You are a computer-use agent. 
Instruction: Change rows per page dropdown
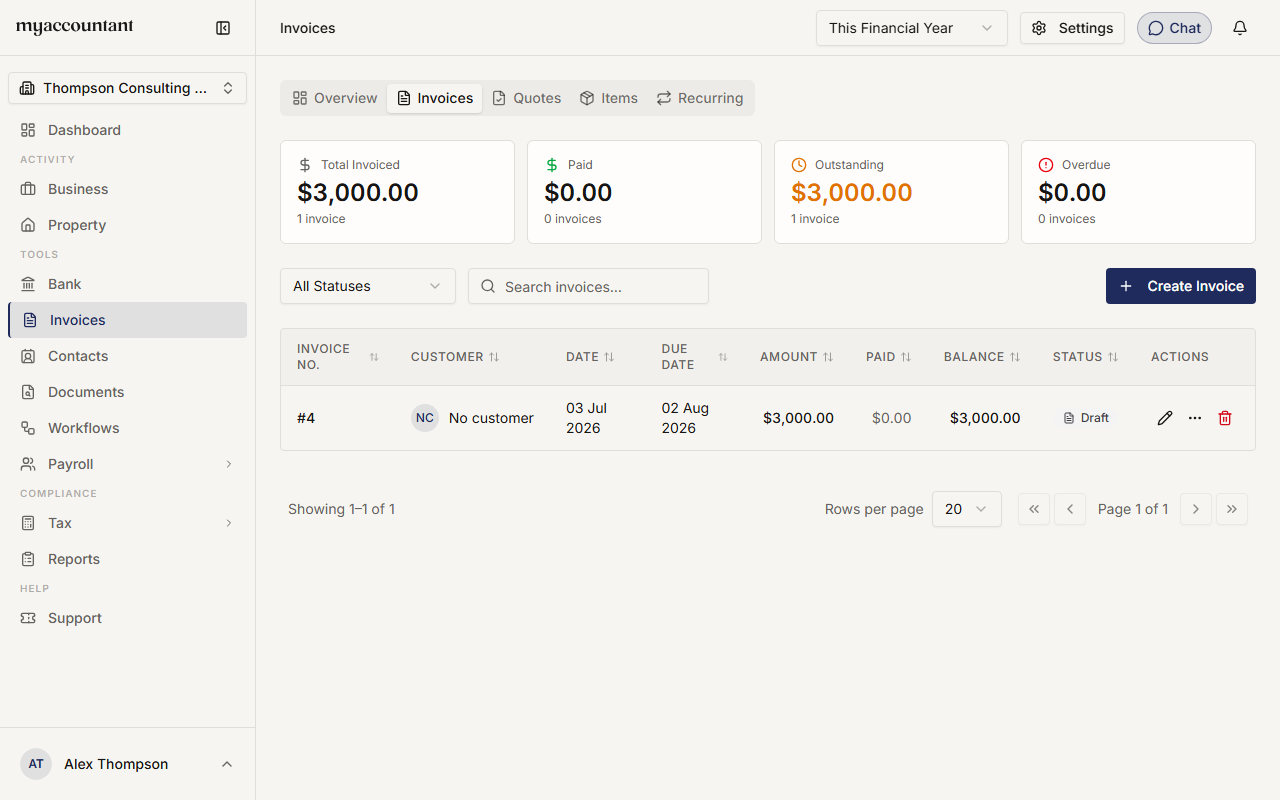pos(967,509)
